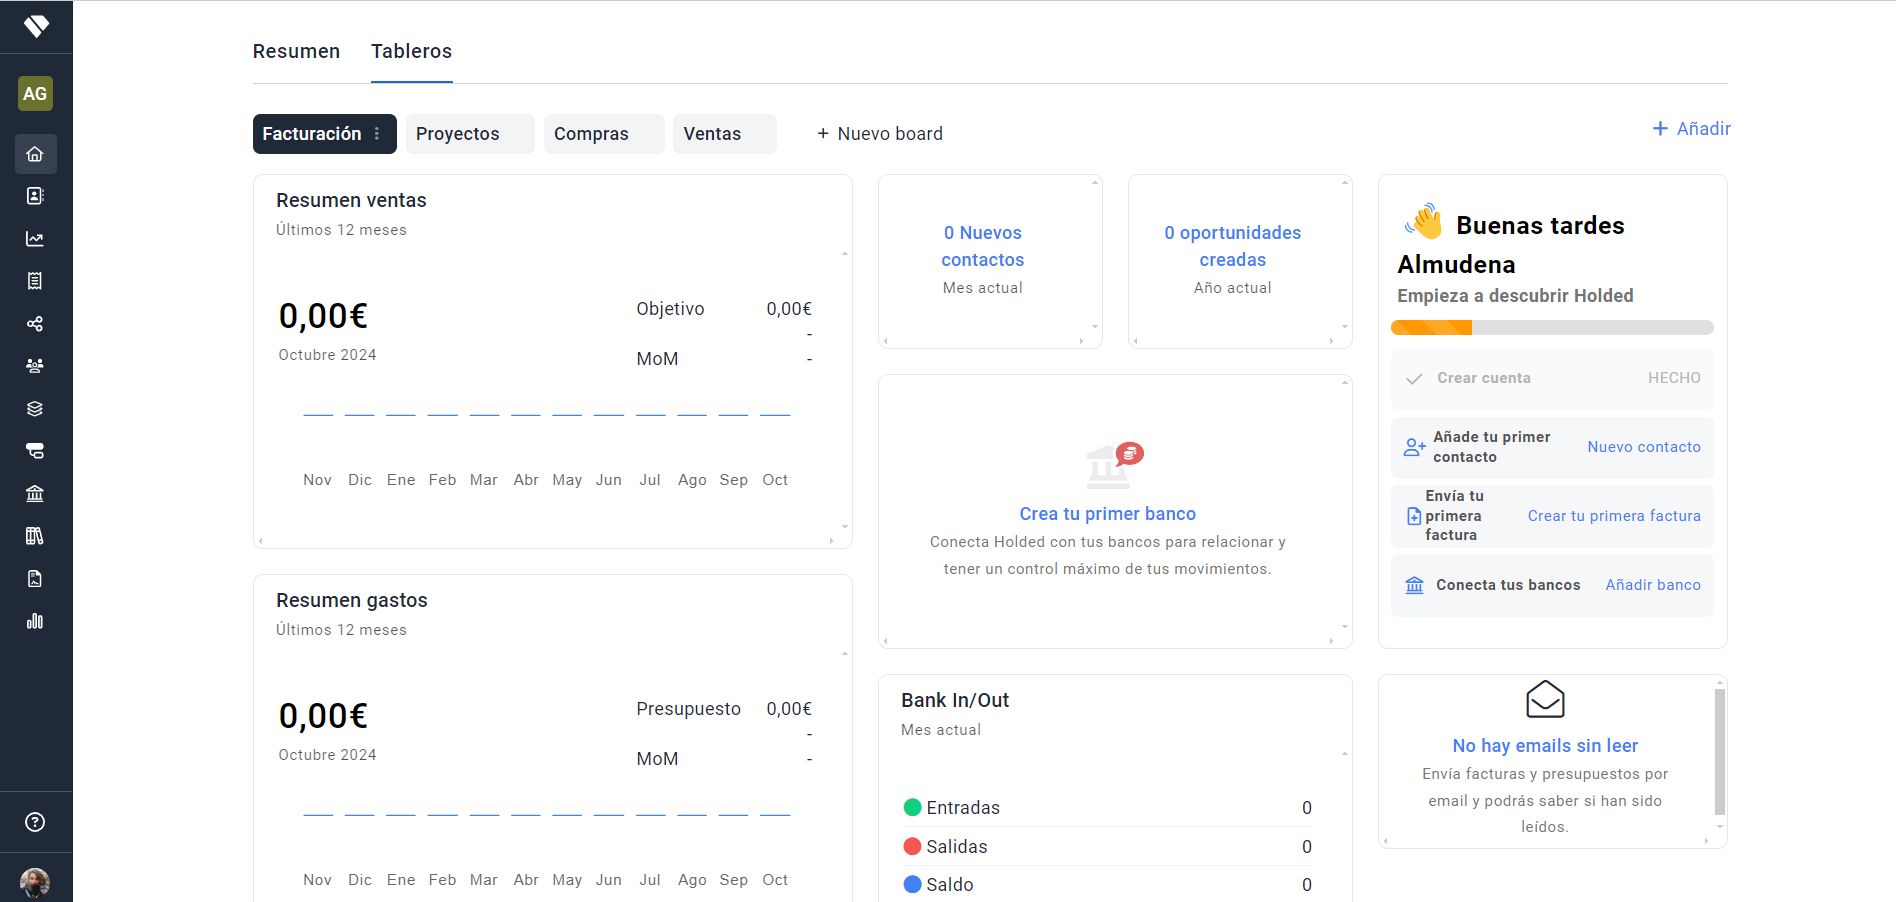Viewport: 1896px width, 902px height.
Task: Open the invoices receipt icon
Action: pos(35,281)
